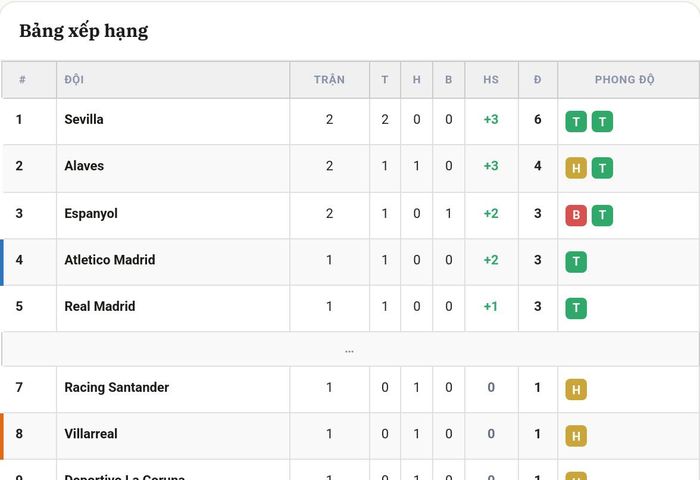The image size is (700, 480).
Task: Click Alaves' yellow H form badge
Action: [x=576, y=168]
